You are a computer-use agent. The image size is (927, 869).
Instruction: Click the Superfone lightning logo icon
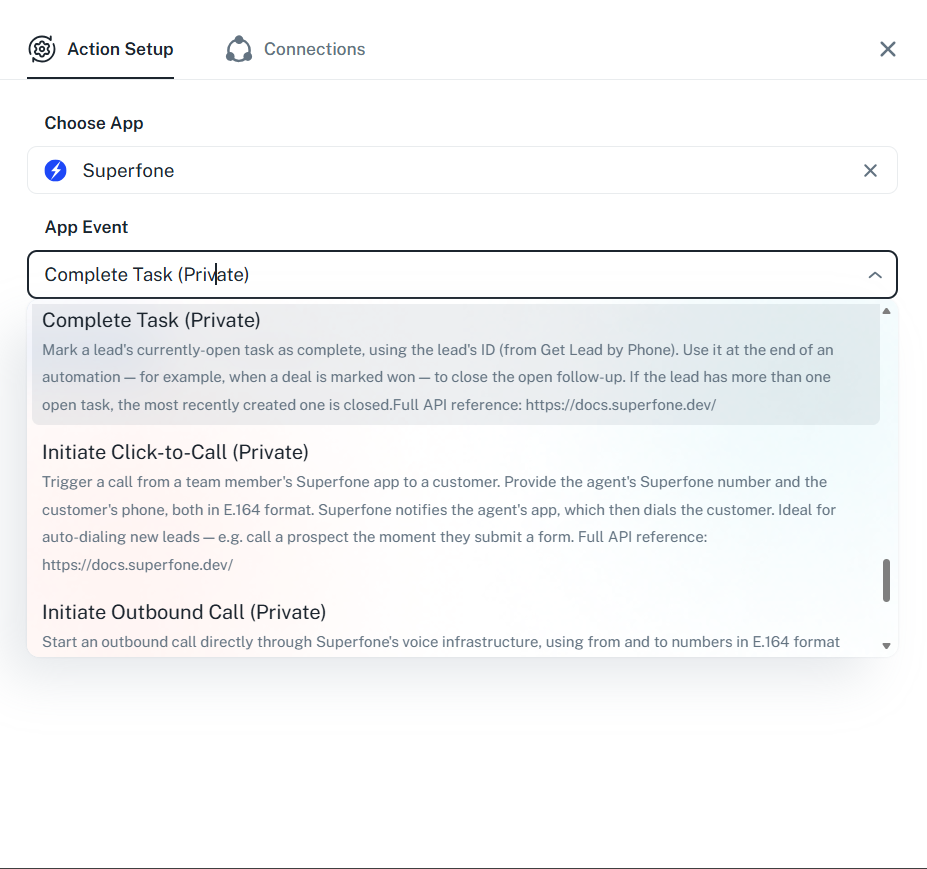[x=56, y=170]
